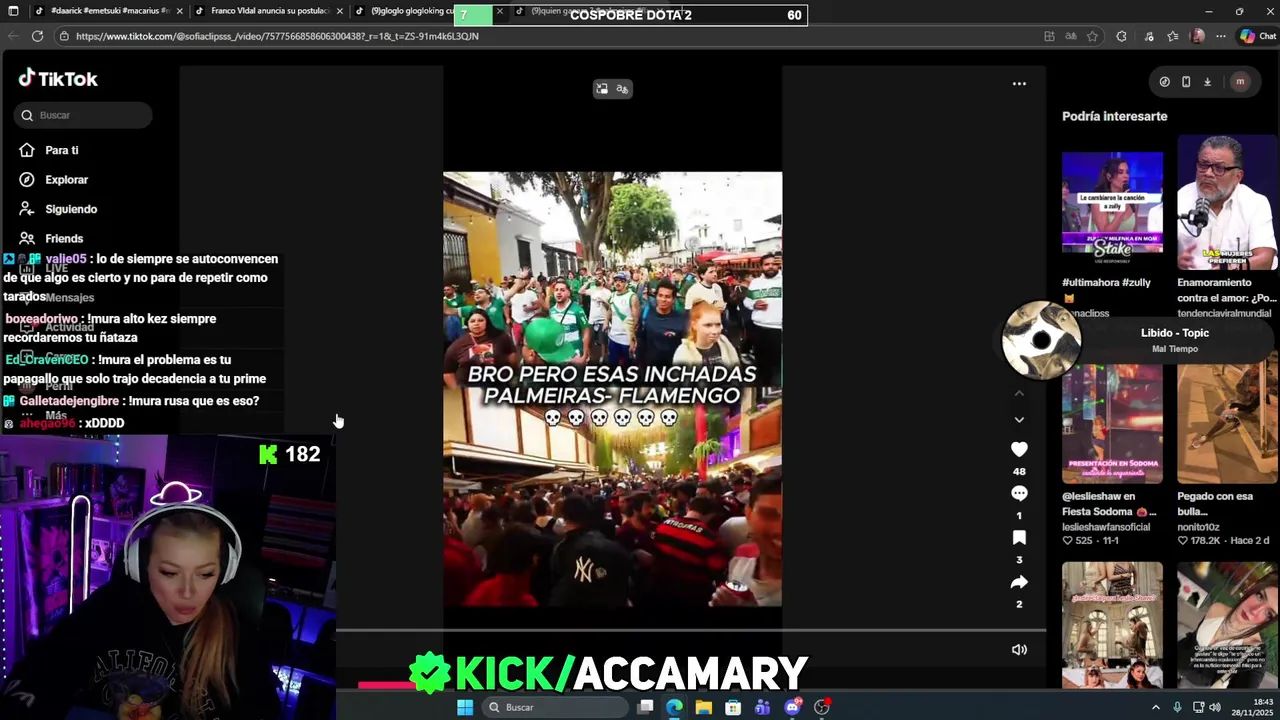Open the 'nonito10z' author link
Viewport: 1280px width, 720px height.
(x=1198, y=527)
